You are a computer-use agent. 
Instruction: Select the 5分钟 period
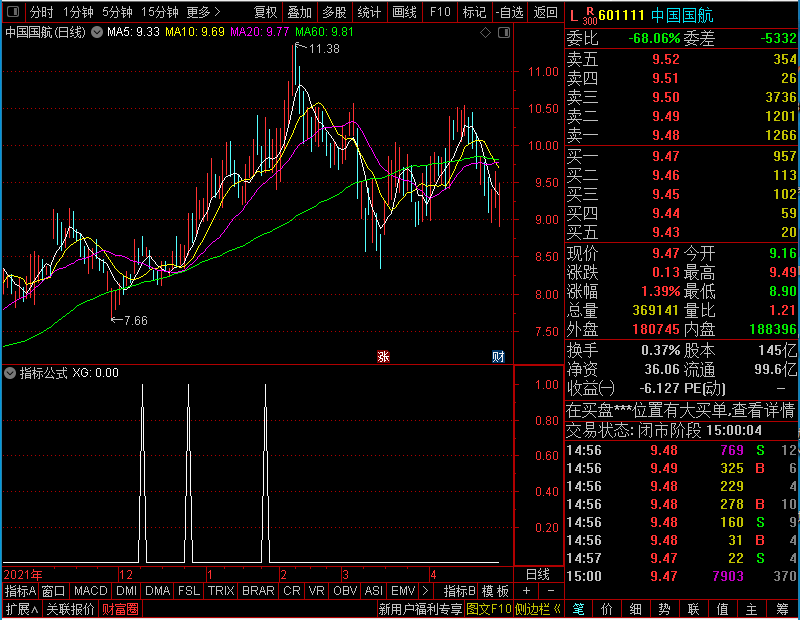pos(117,12)
